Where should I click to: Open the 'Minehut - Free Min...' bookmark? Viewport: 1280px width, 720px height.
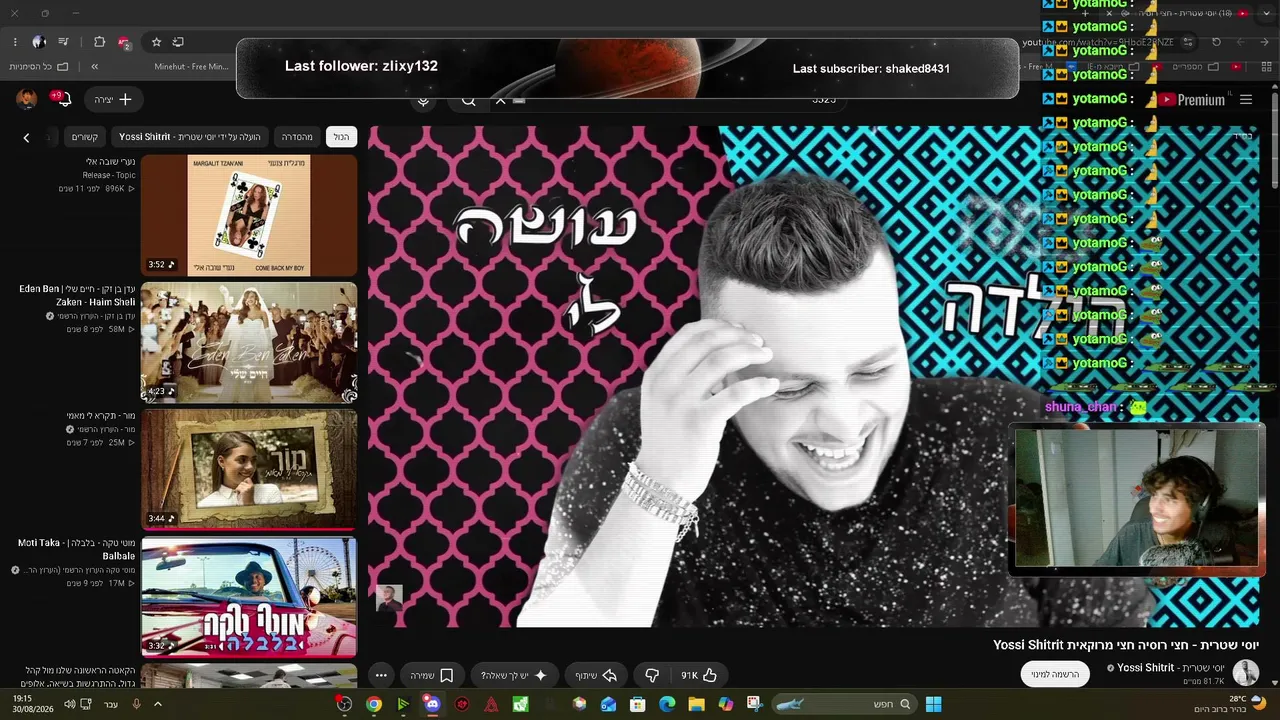191,67
